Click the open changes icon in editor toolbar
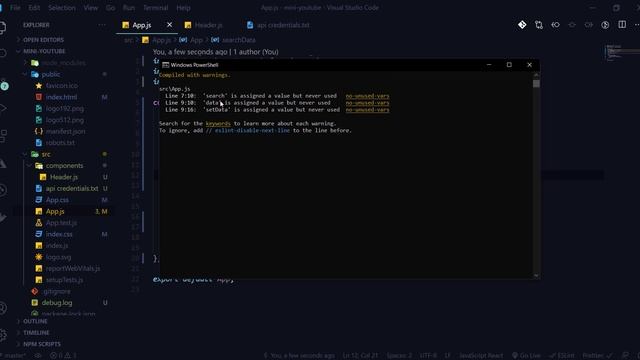 539,25
